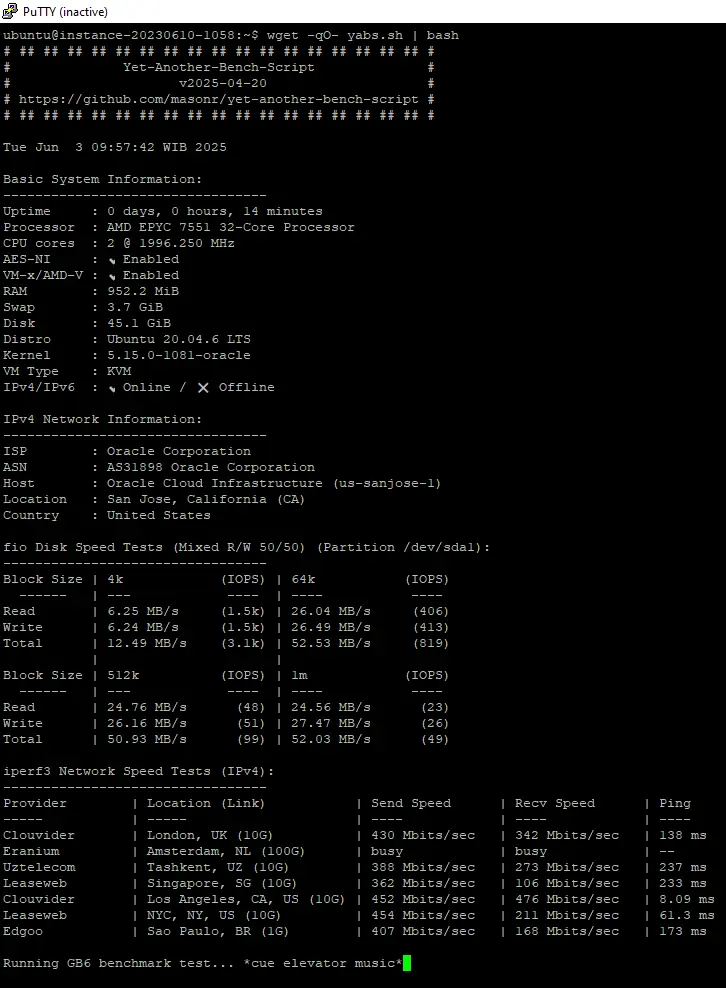Image resolution: width=726 pixels, height=988 pixels.
Task: Click the VM Type value 'KVM'
Action: click(119, 371)
